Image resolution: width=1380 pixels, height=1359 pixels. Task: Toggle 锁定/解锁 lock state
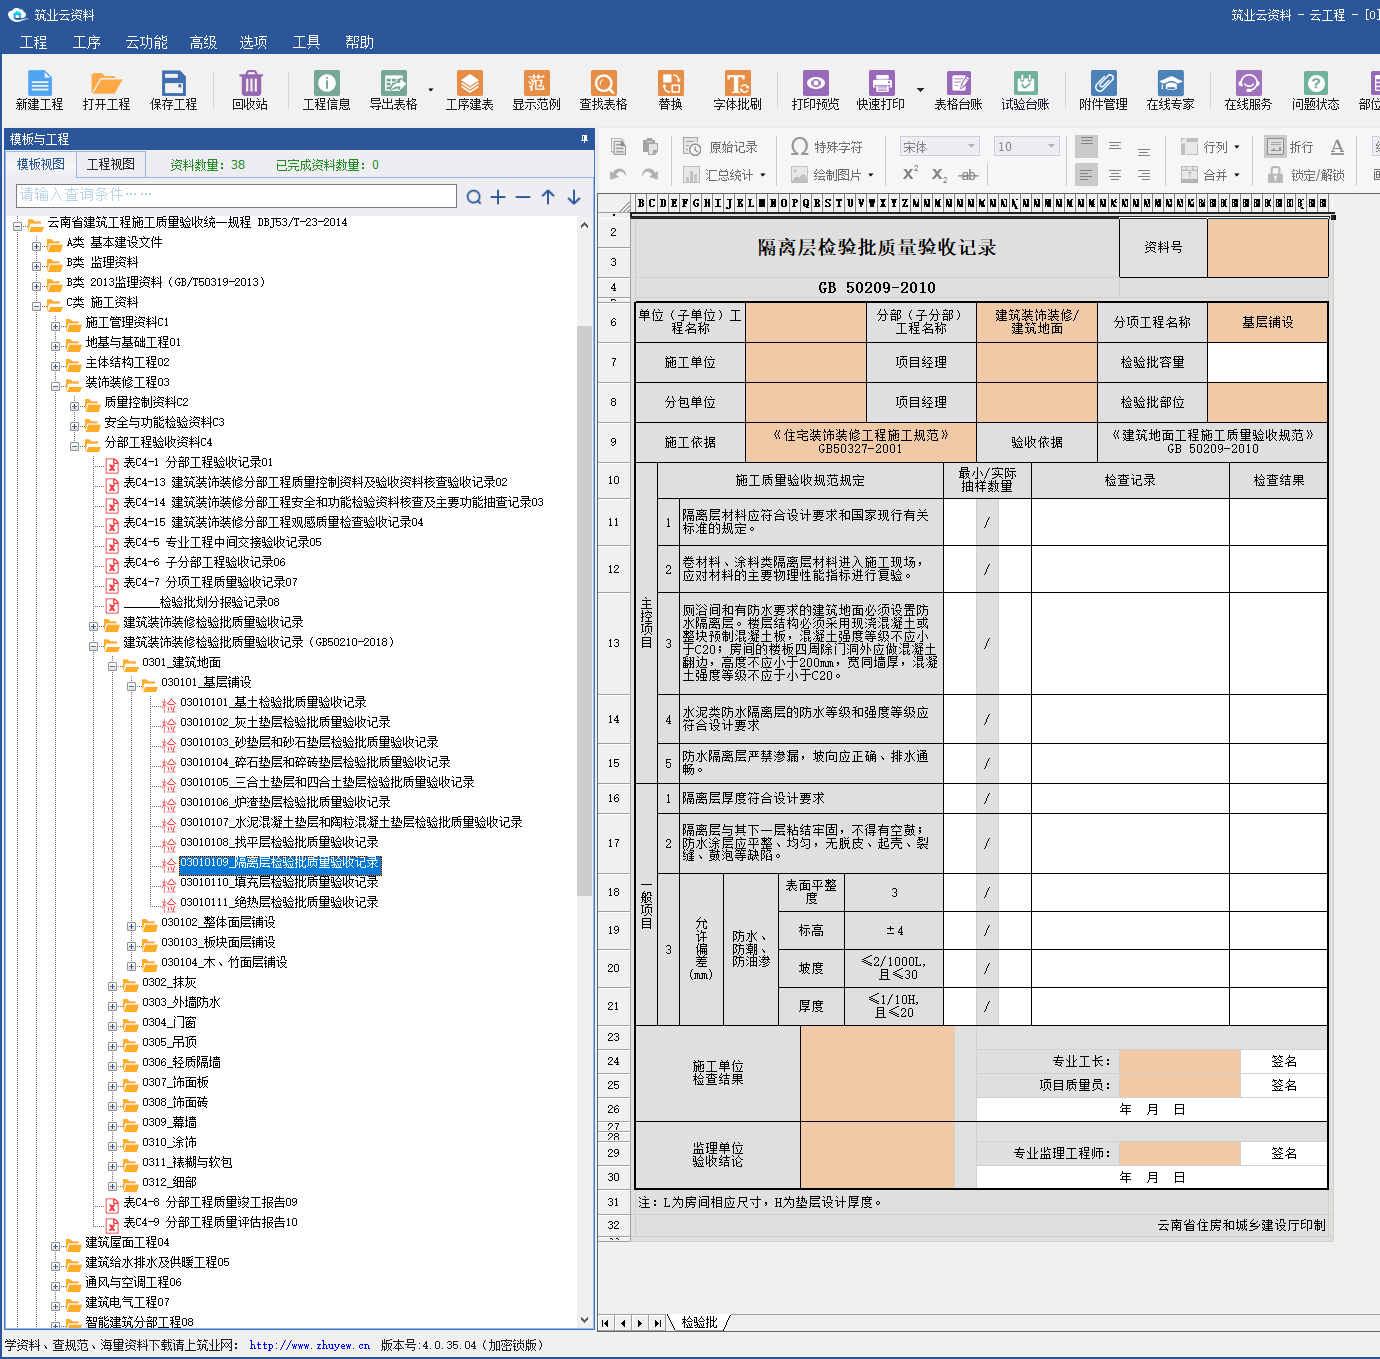pyautogui.click(x=1306, y=174)
